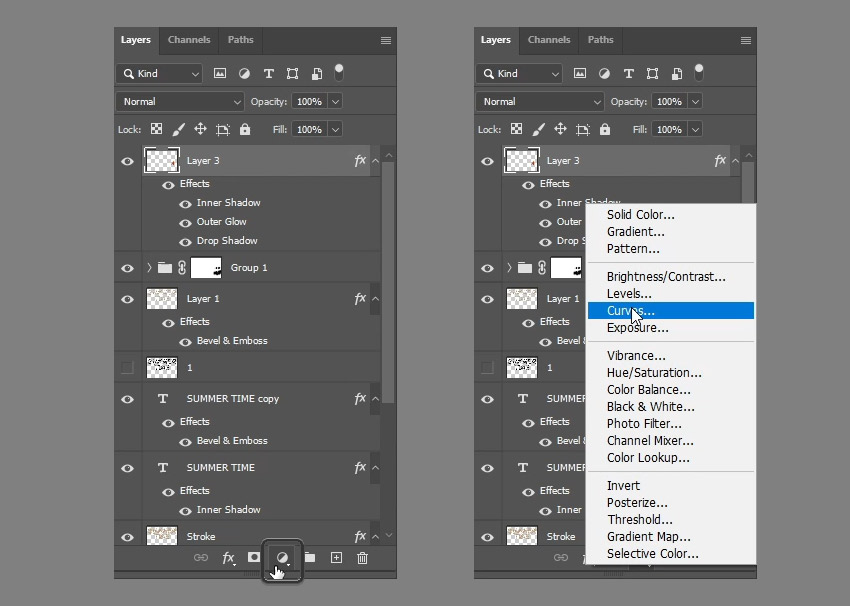Image resolution: width=850 pixels, height=606 pixels.
Task: Click the add layer mask icon
Action: [254, 558]
